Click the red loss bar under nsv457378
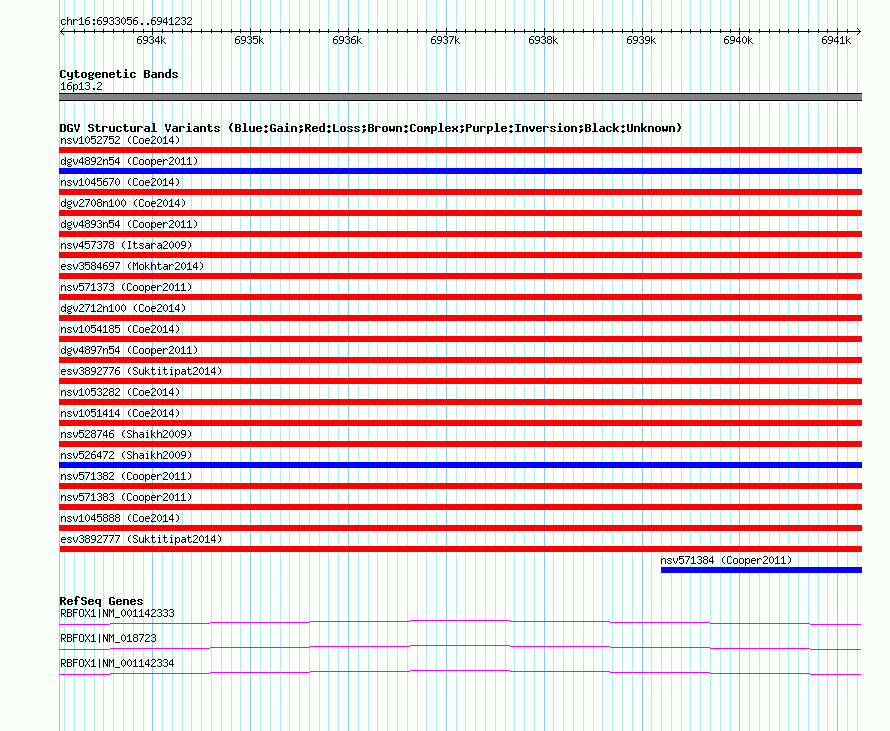 pyautogui.click(x=460, y=255)
